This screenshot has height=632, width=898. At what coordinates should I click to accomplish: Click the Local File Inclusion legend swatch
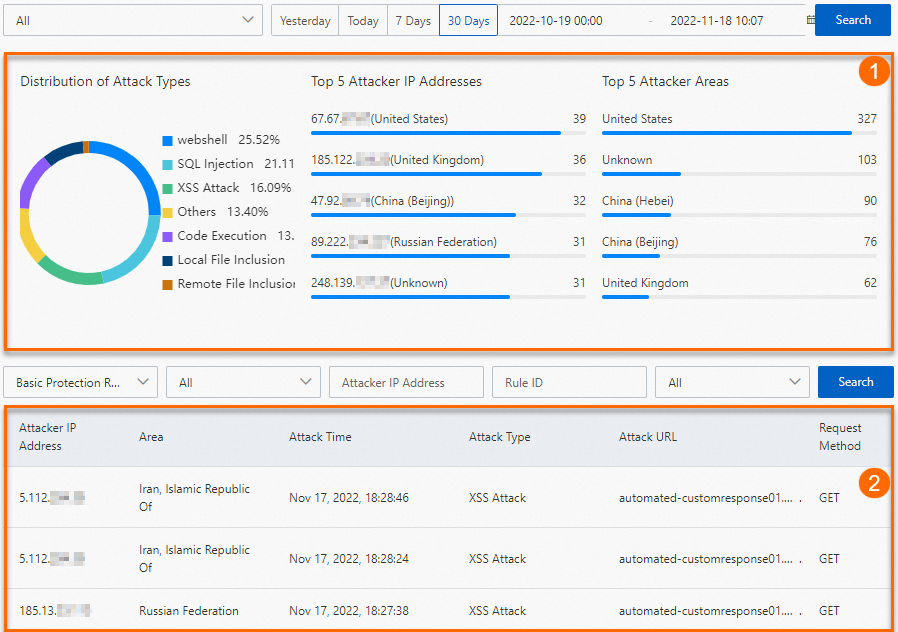[167, 261]
